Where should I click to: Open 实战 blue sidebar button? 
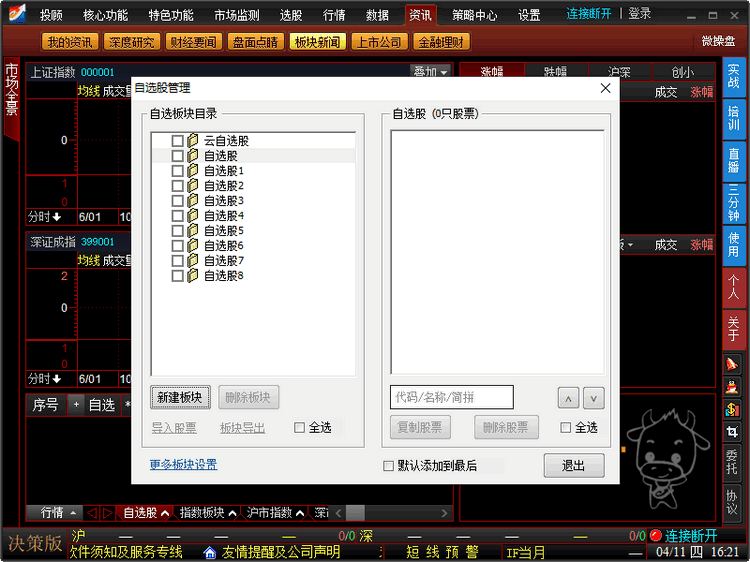tap(733, 77)
